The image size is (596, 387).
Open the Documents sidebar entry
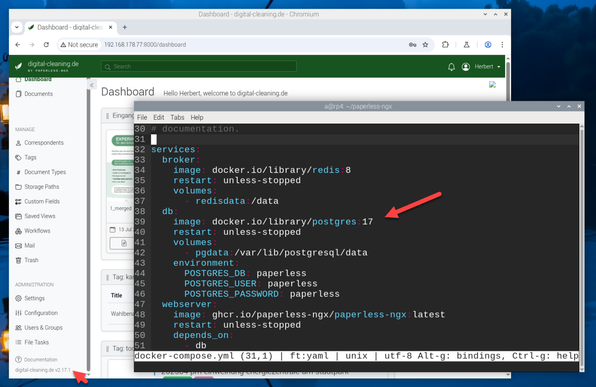34,94
